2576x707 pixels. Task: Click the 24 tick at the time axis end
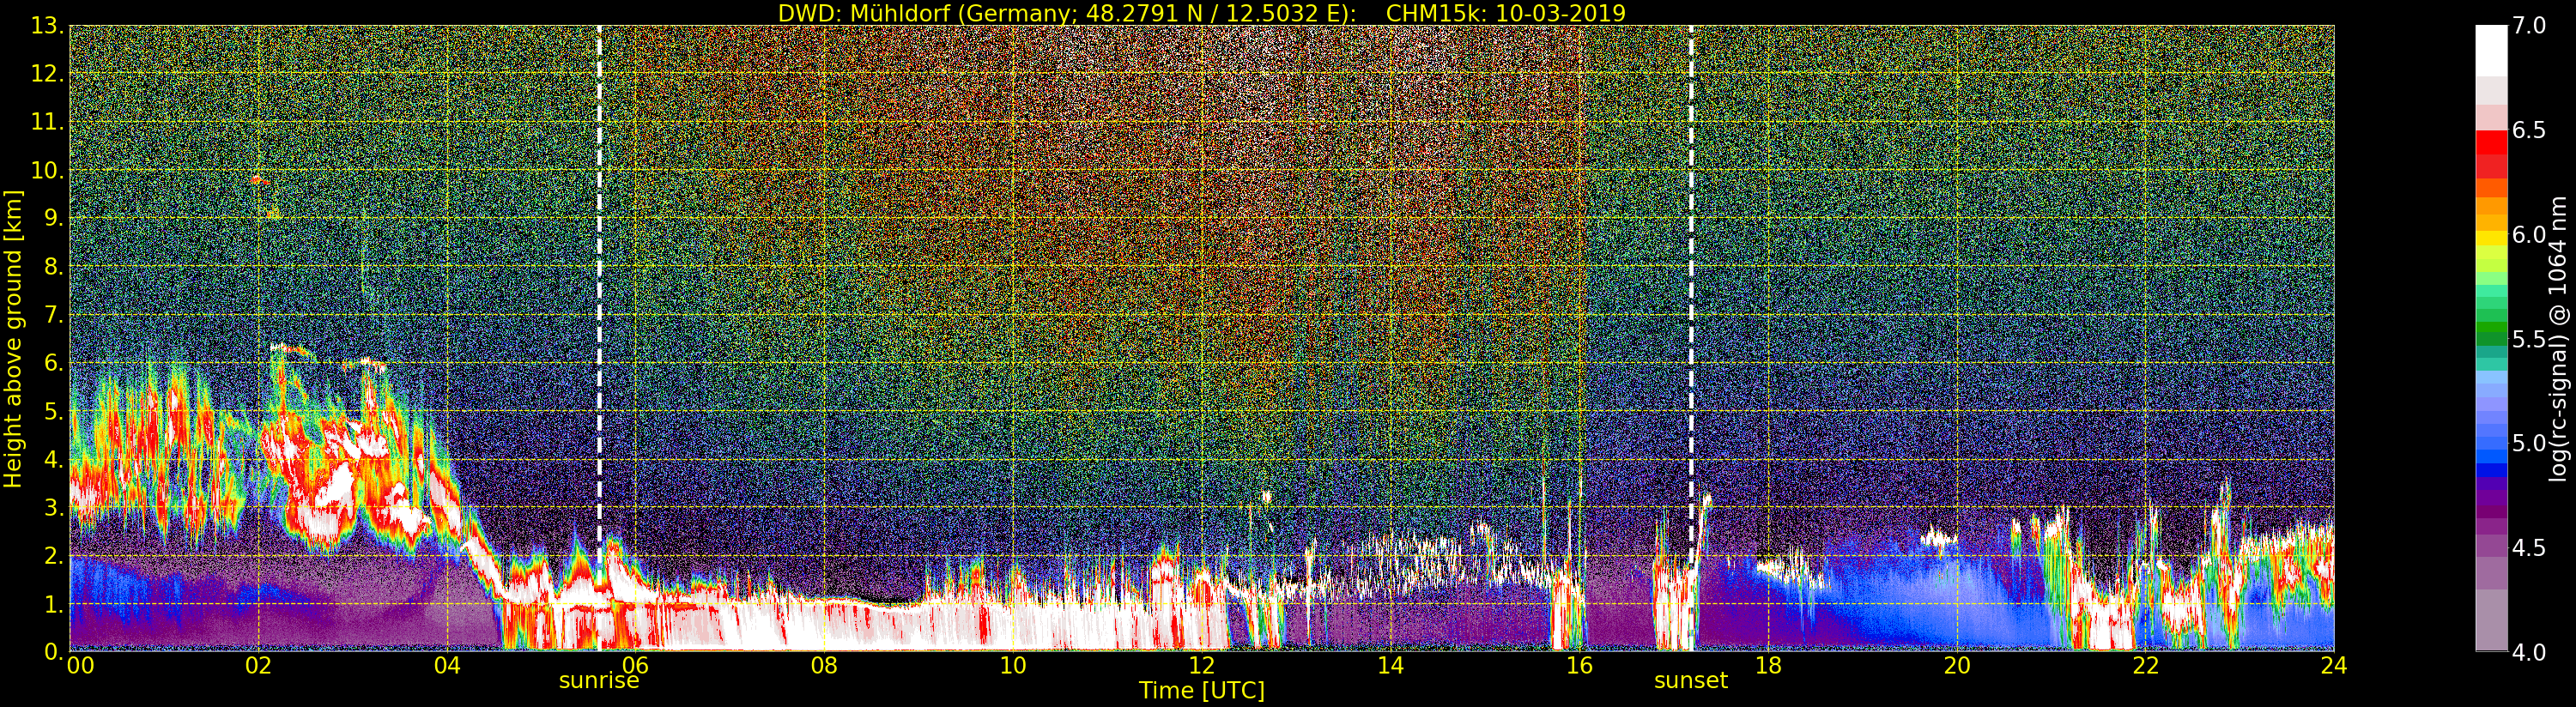pyautogui.click(x=2333, y=666)
